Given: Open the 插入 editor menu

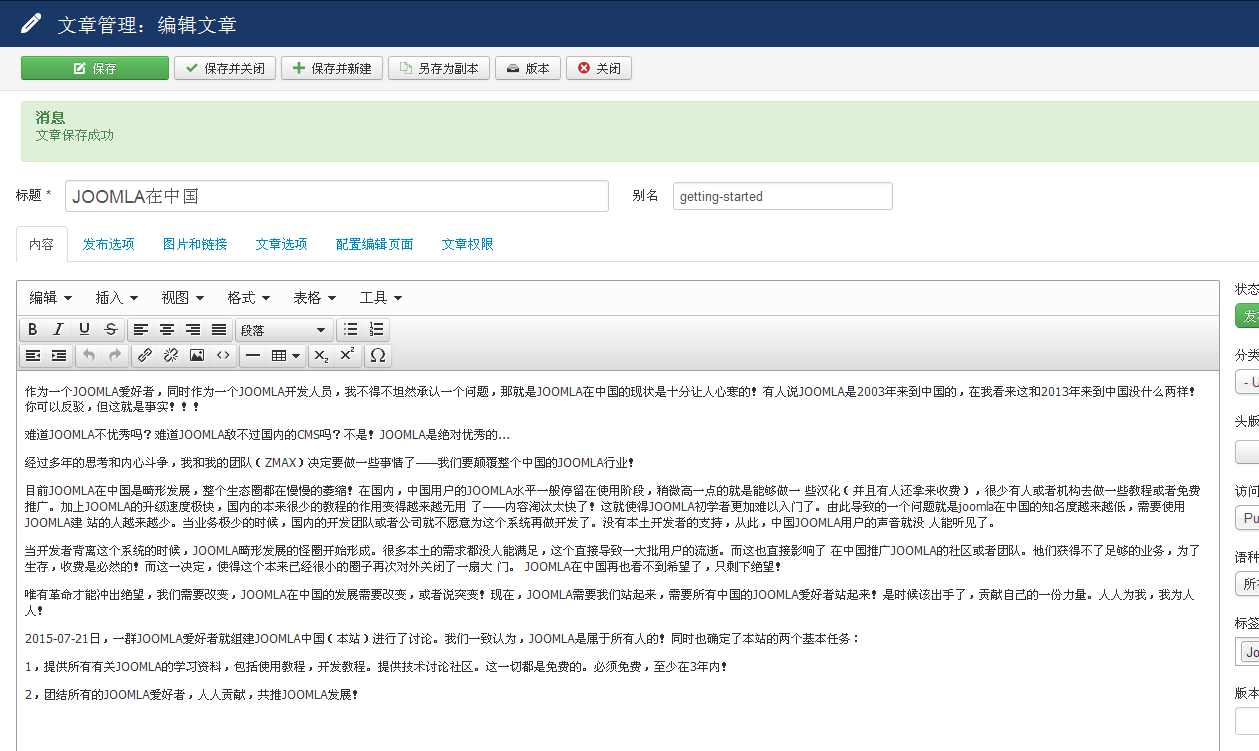Looking at the screenshot, I should click(117, 298).
